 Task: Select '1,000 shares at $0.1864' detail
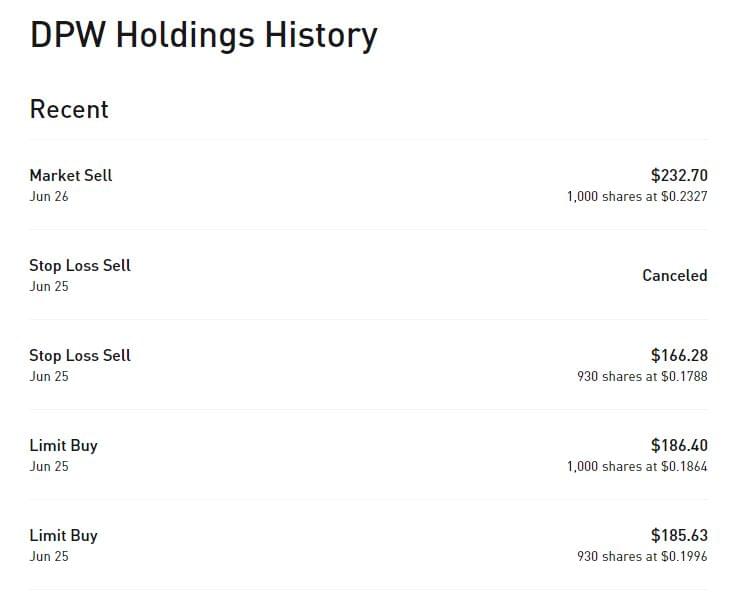tap(637, 467)
